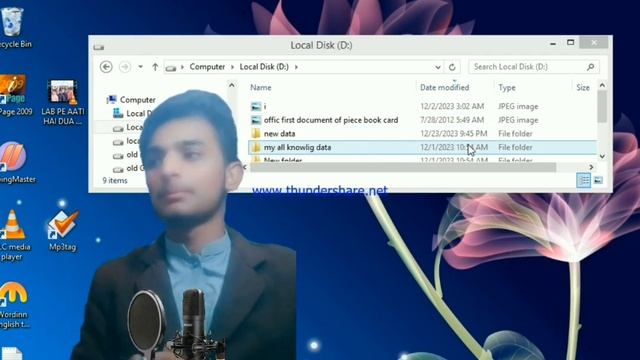Minimize the Local Disk (D:) window

[x=553, y=43]
